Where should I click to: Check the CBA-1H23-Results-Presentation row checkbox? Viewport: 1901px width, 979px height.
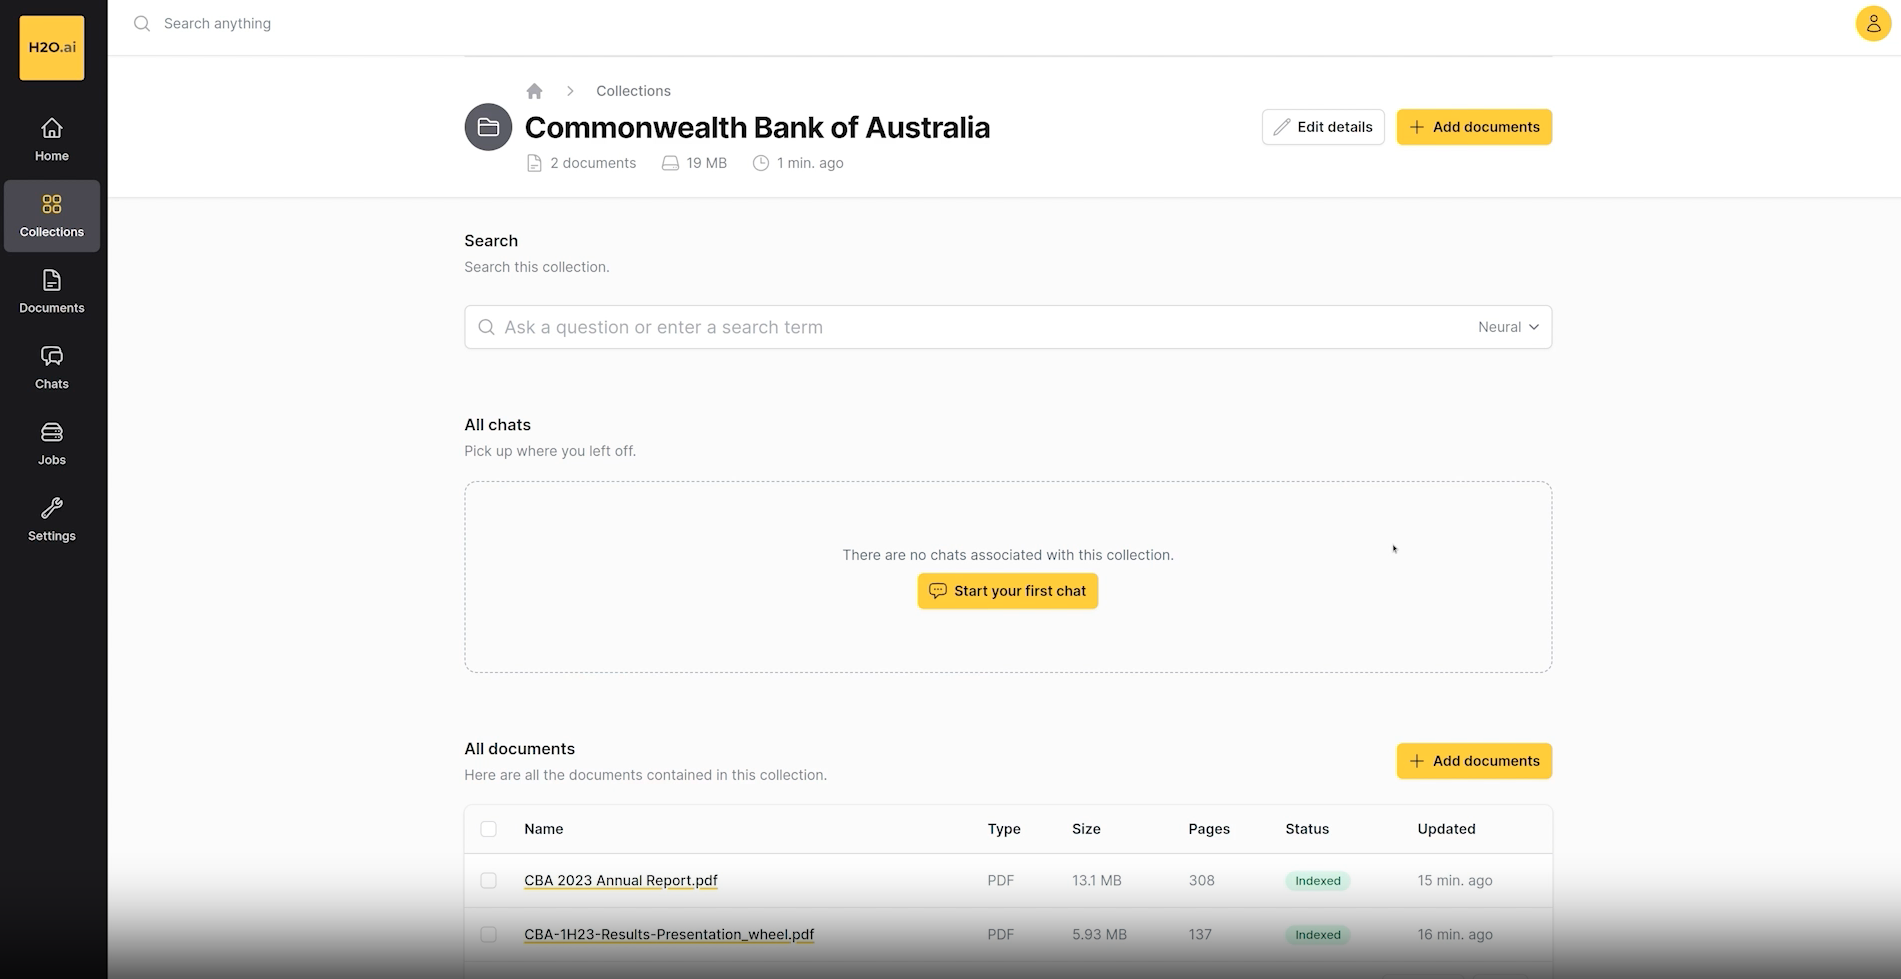[488, 935]
